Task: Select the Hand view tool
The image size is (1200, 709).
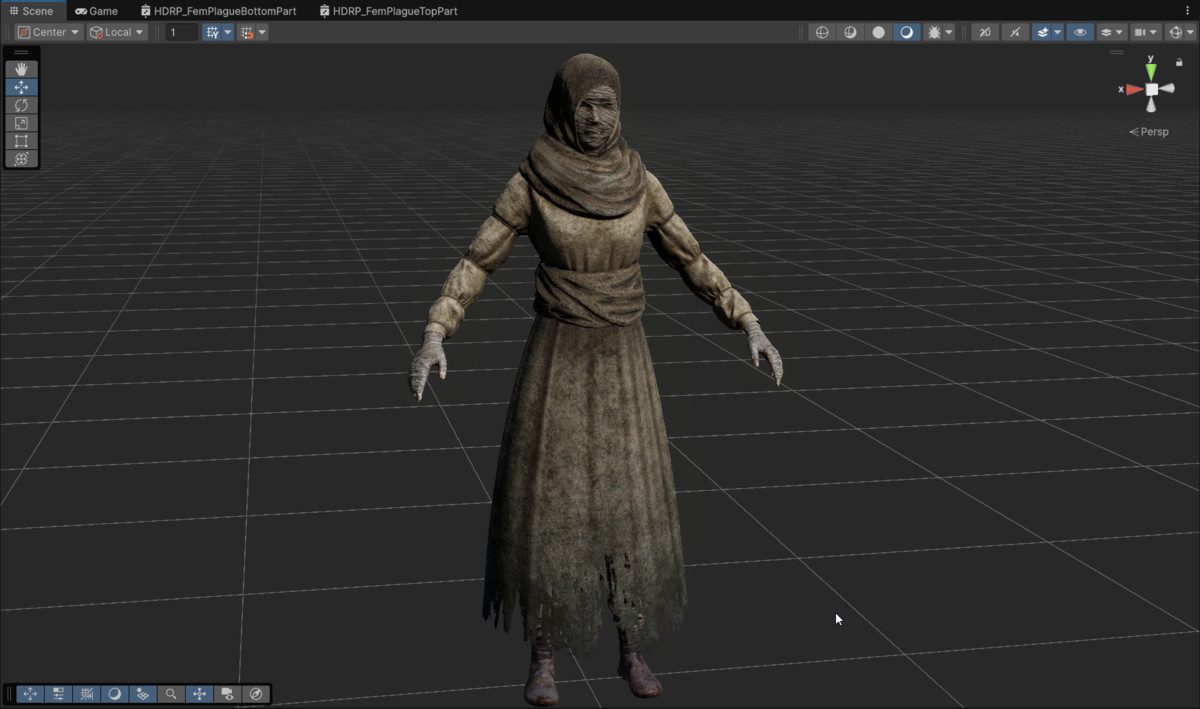Action: pos(21,69)
